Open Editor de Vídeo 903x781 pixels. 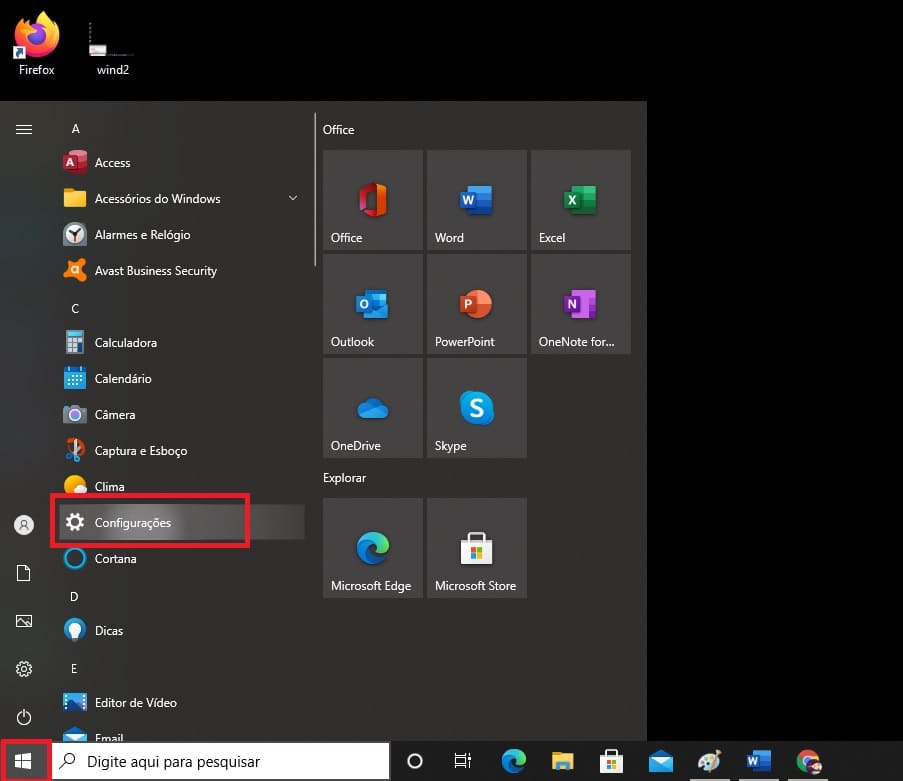coord(180,703)
